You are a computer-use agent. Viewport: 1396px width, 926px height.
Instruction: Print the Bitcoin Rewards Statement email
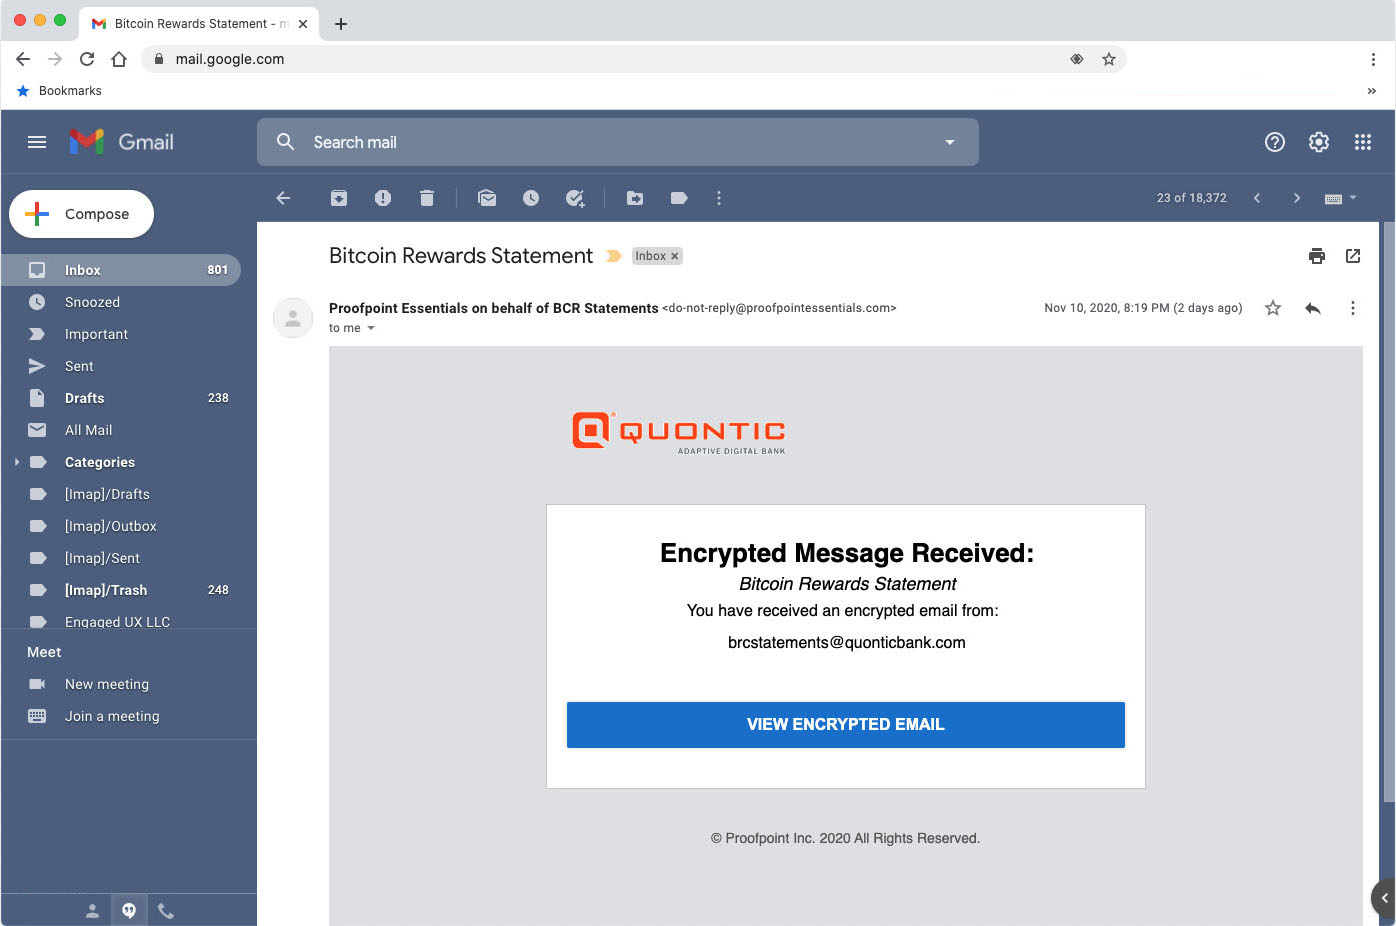[1317, 256]
